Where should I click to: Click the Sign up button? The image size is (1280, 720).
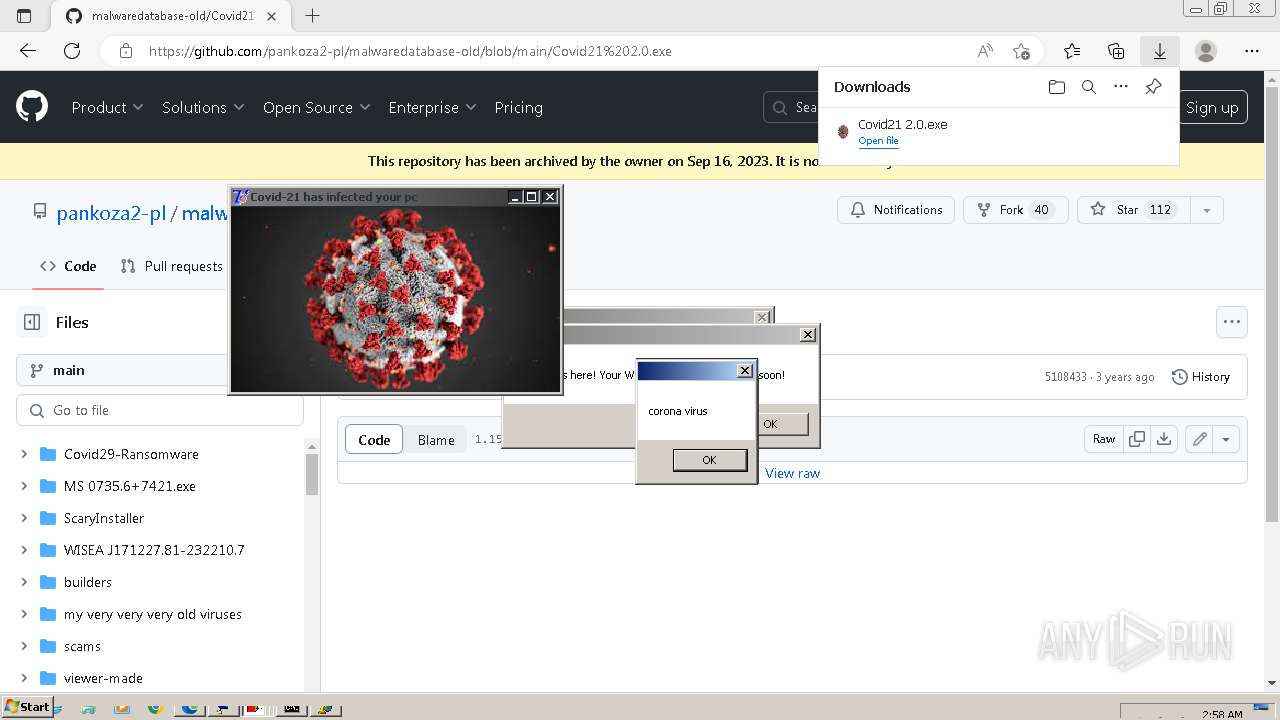pyautogui.click(x=1212, y=107)
